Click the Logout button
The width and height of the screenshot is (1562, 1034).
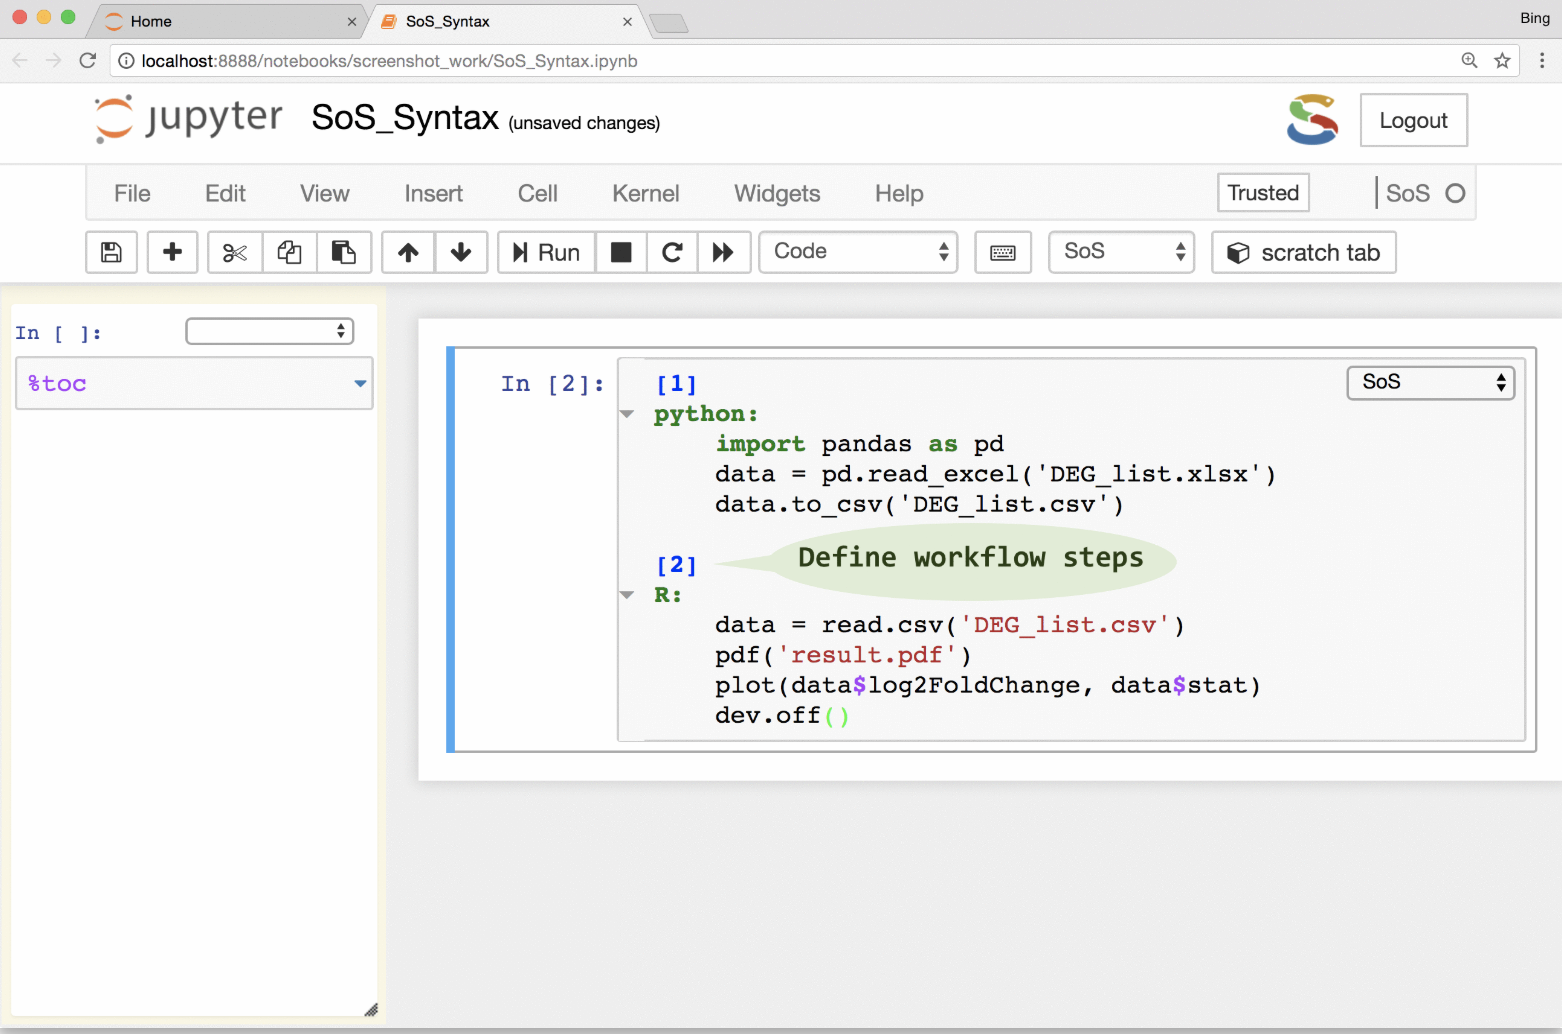[1413, 121]
